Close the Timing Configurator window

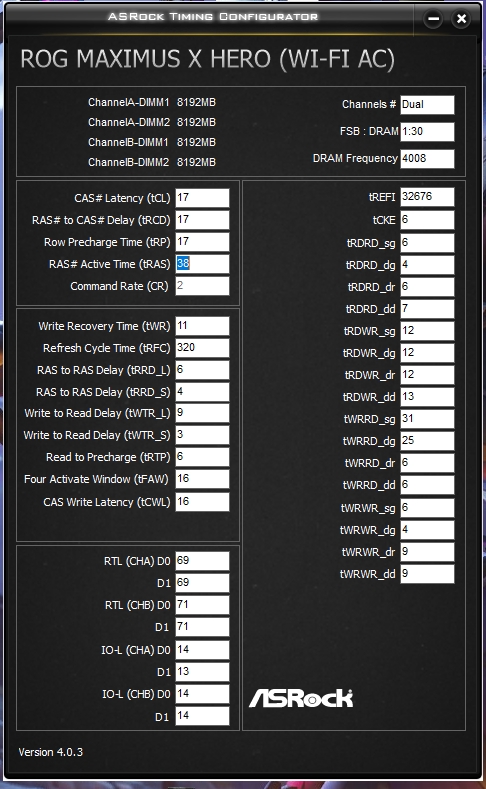tap(461, 19)
